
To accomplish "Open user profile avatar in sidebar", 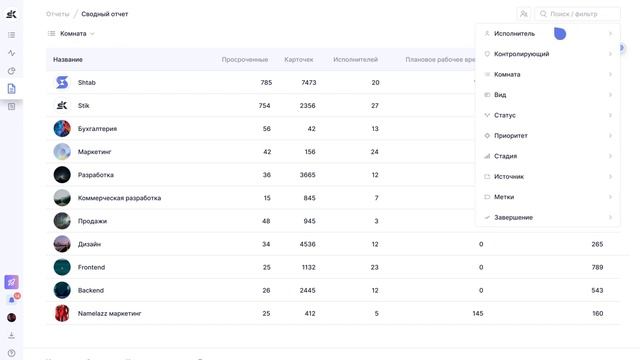I will point(11,318).
